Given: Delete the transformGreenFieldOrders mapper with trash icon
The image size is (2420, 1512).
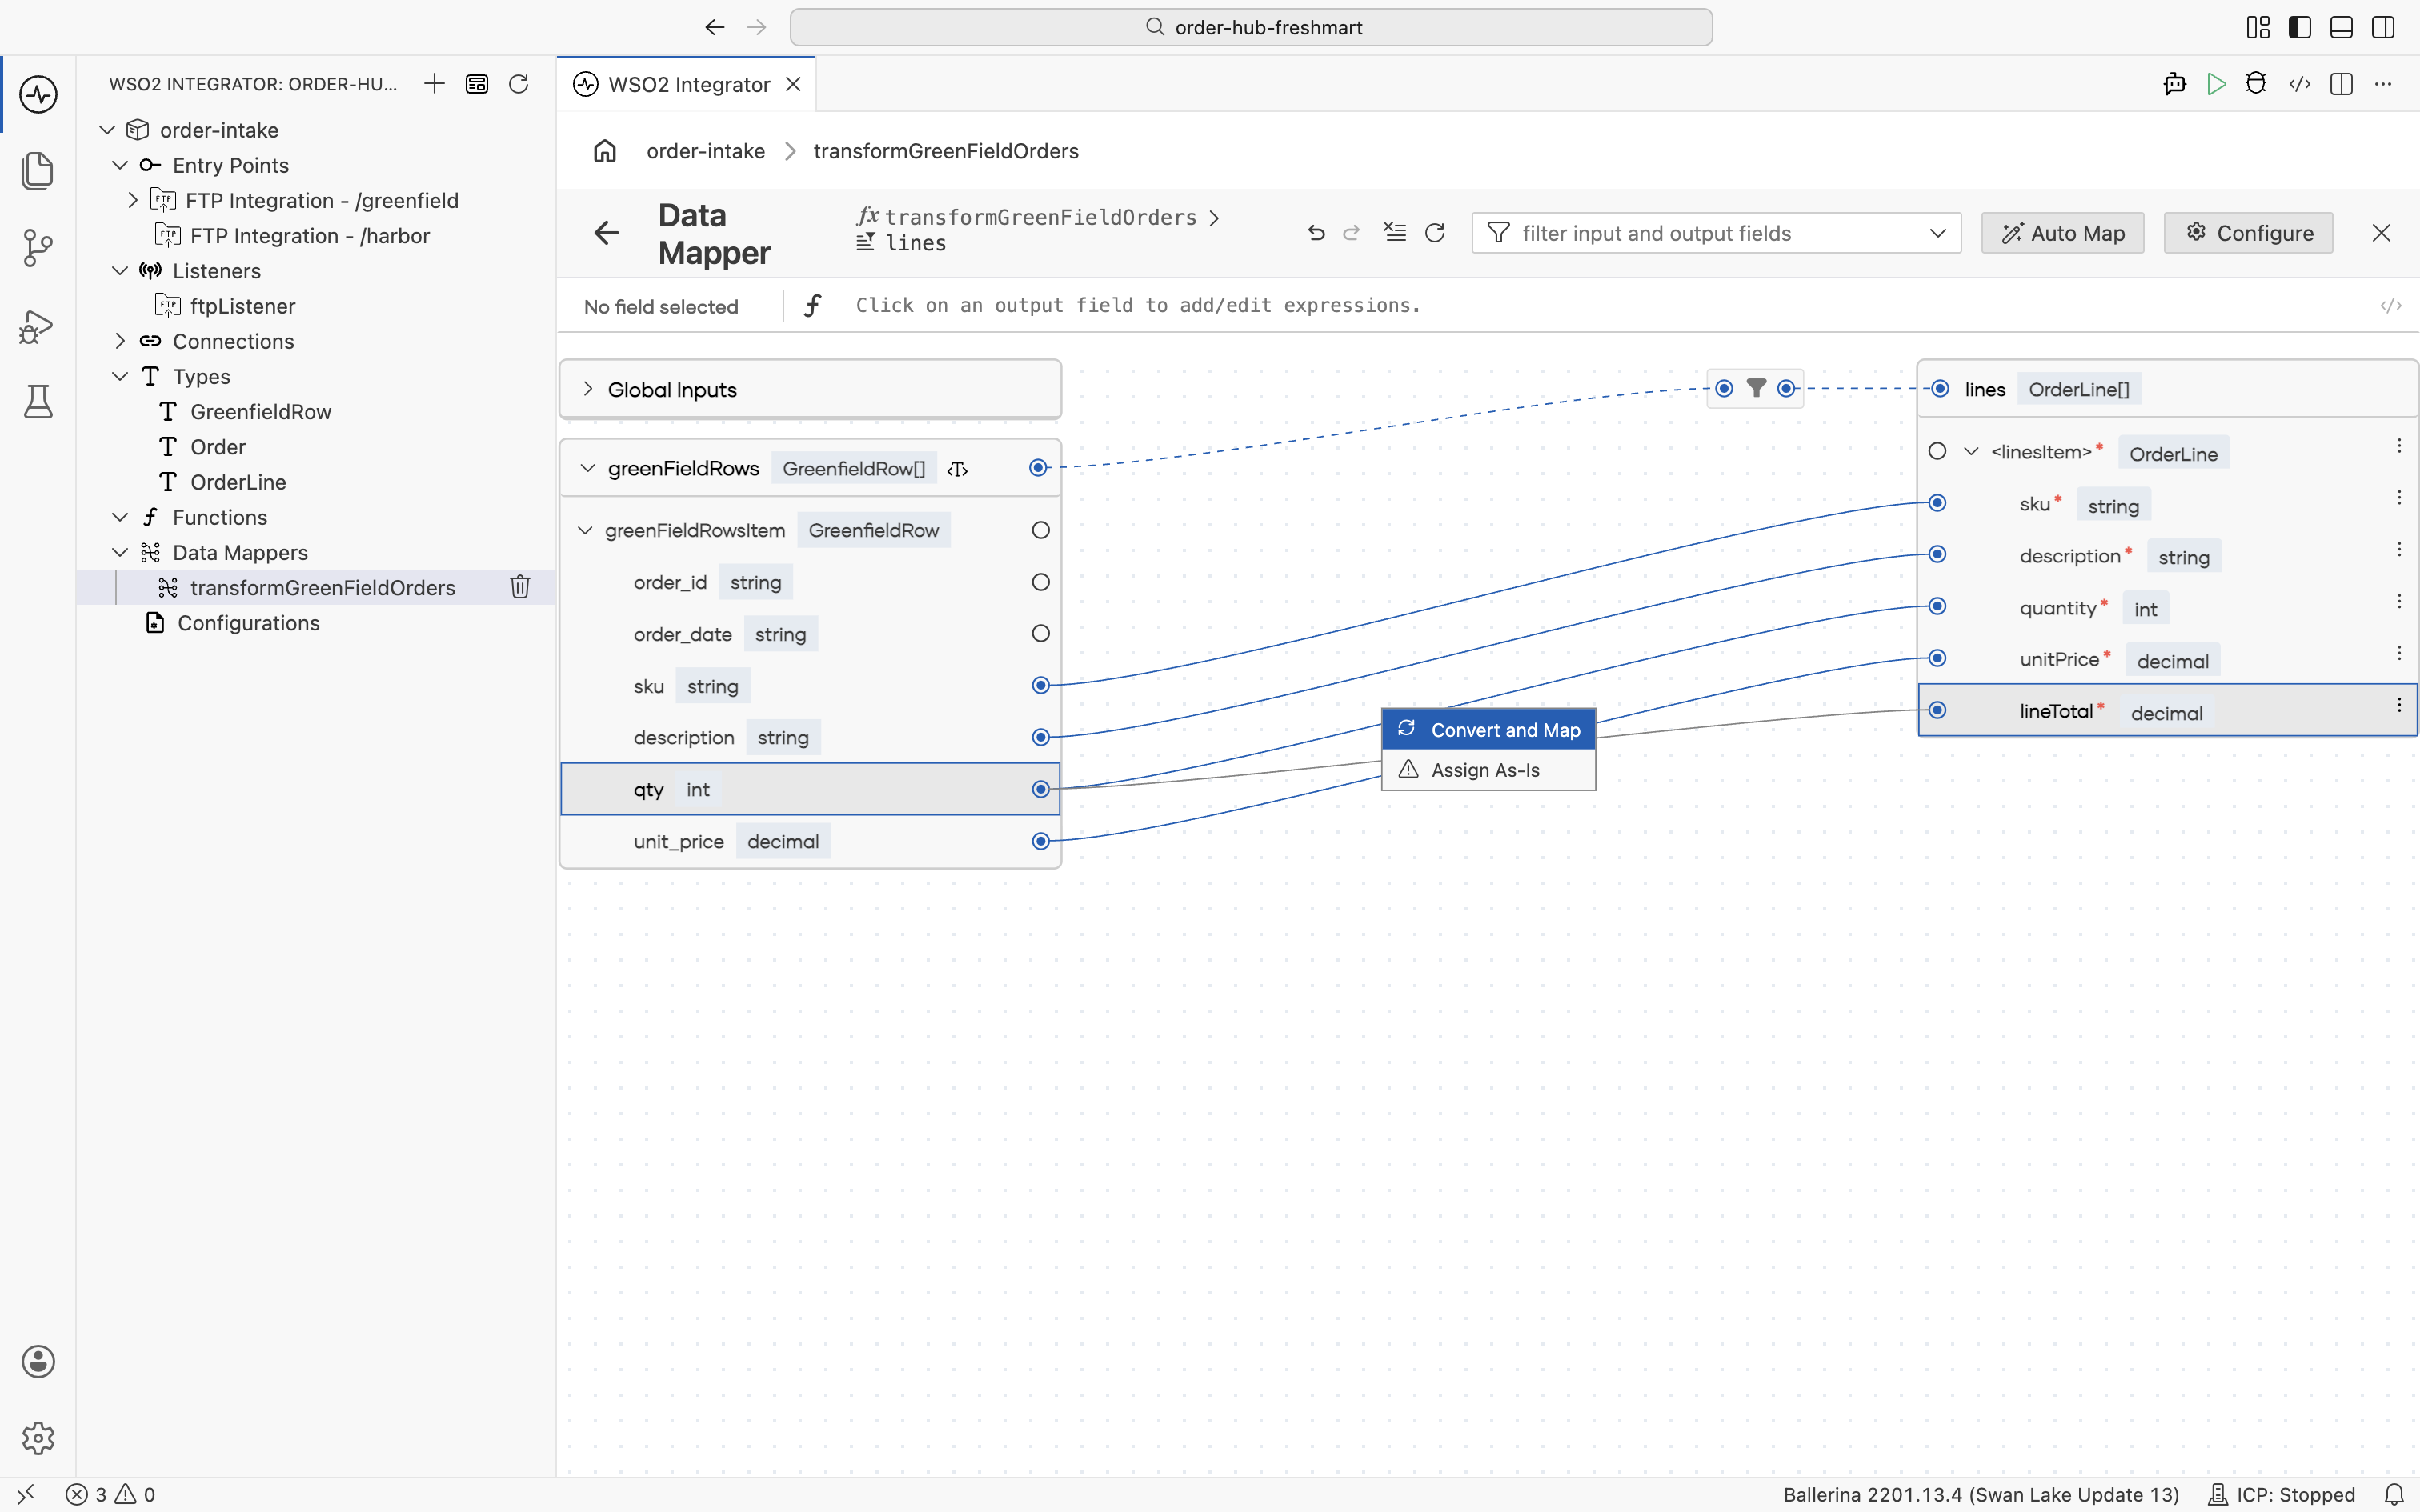Looking at the screenshot, I should tap(520, 587).
